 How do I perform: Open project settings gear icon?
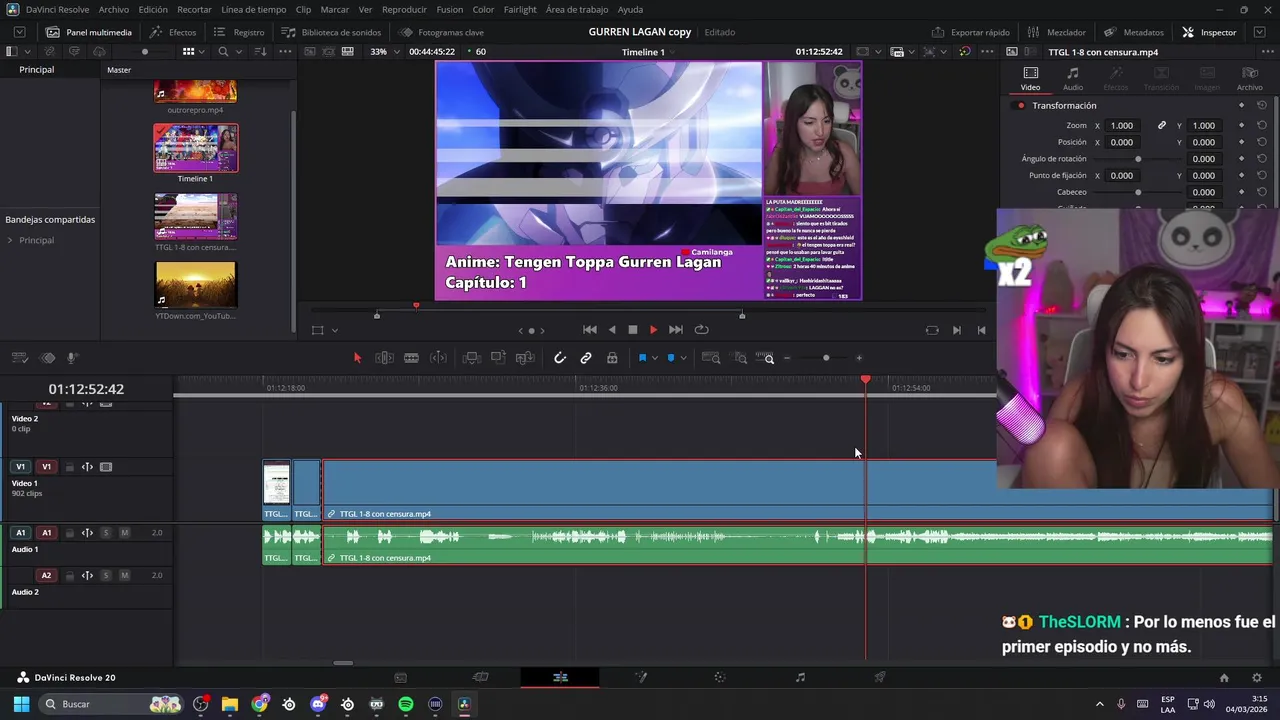(x=1257, y=678)
